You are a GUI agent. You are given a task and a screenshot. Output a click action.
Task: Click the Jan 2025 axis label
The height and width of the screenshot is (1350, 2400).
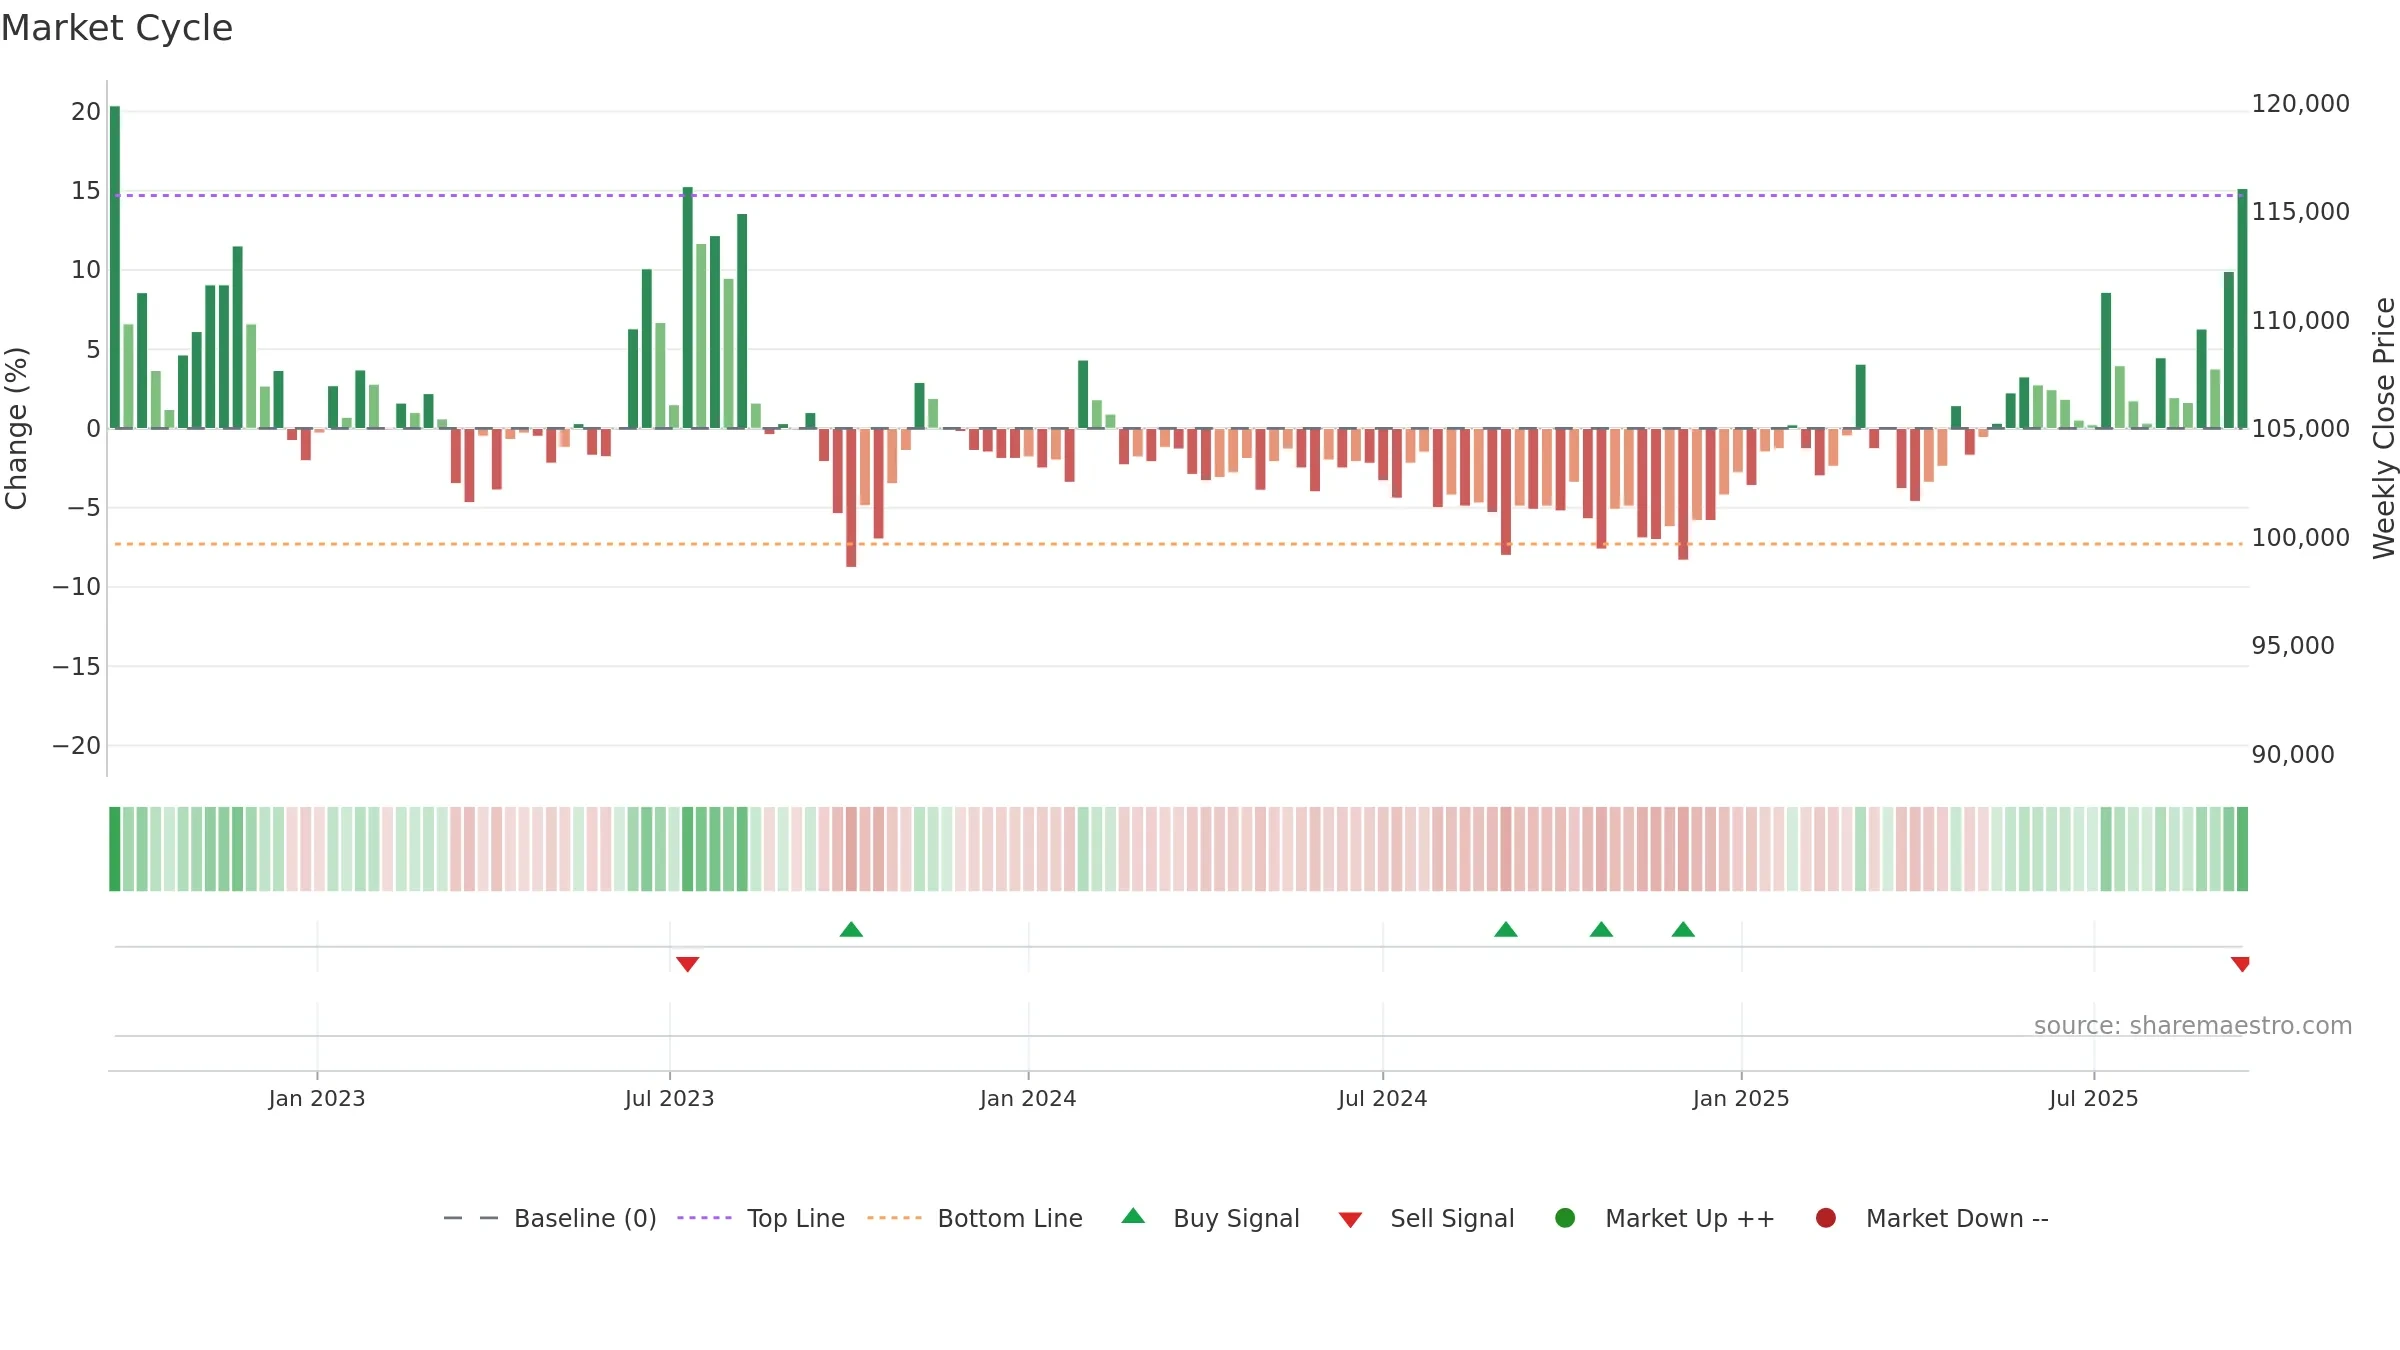pyautogui.click(x=1741, y=1099)
